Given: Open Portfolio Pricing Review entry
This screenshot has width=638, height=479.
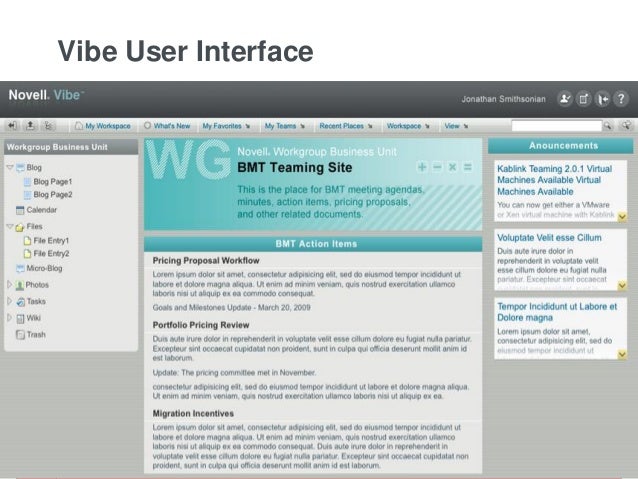Looking at the screenshot, I should coord(201,325).
